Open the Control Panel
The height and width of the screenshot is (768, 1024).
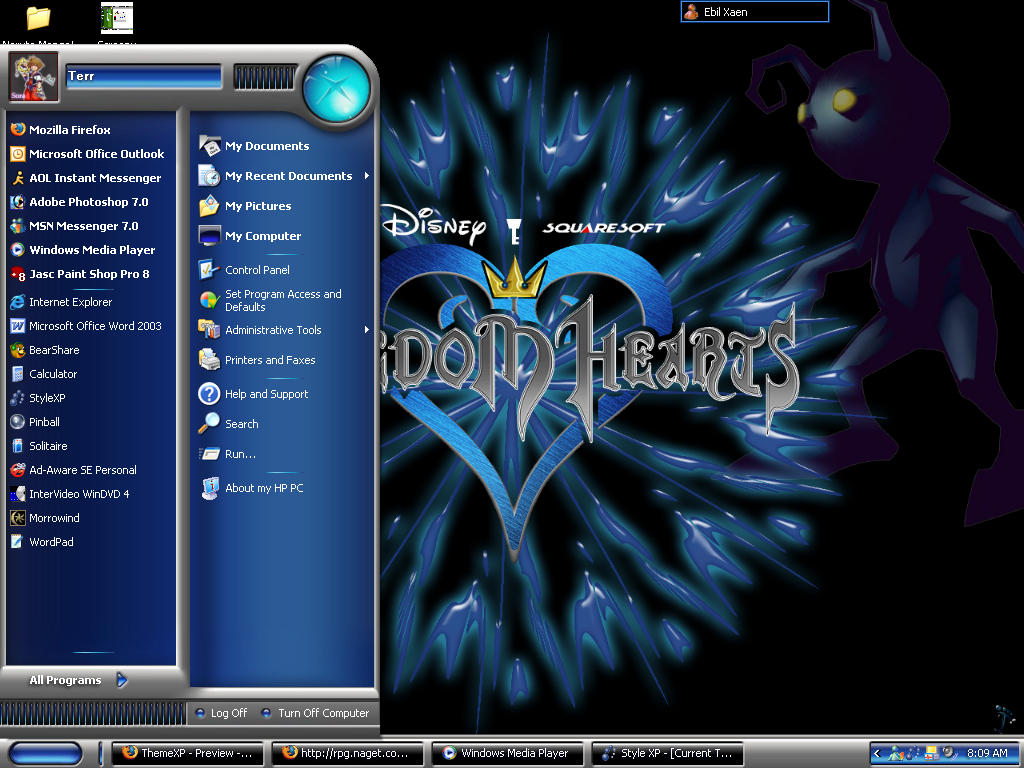[256, 269]
